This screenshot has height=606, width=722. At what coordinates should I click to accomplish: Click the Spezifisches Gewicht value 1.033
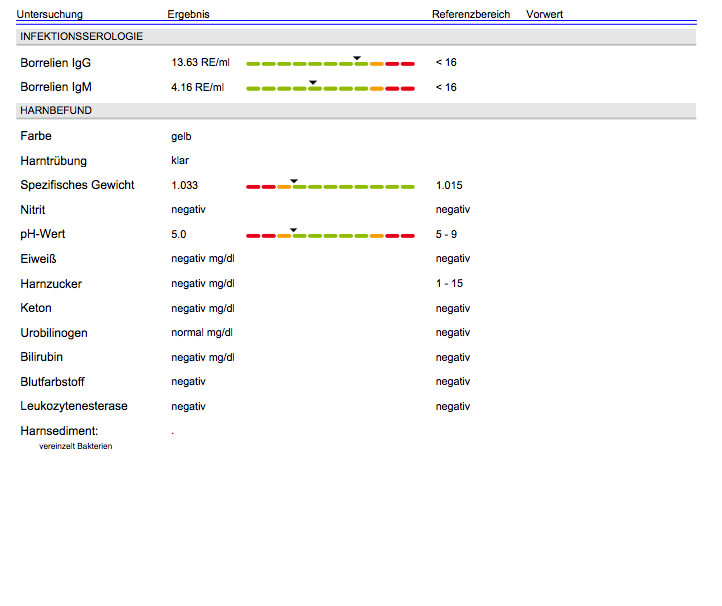(185, 185)
